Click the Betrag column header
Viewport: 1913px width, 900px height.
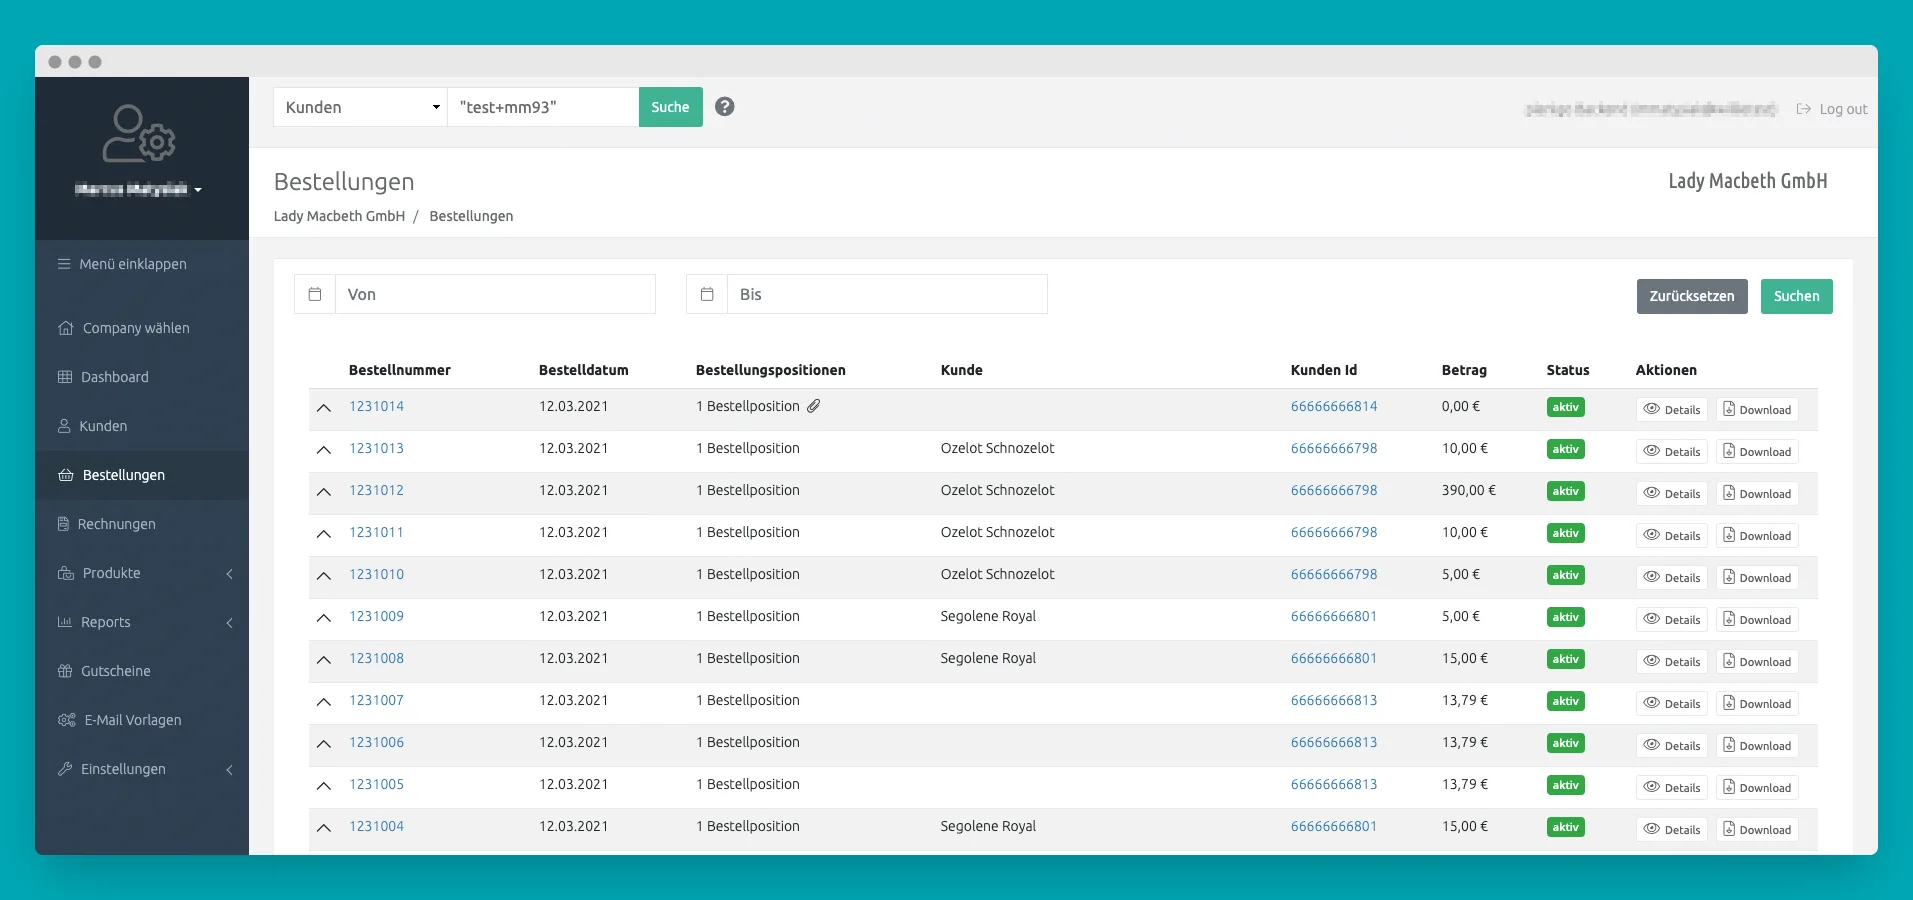click(1464, 370)
